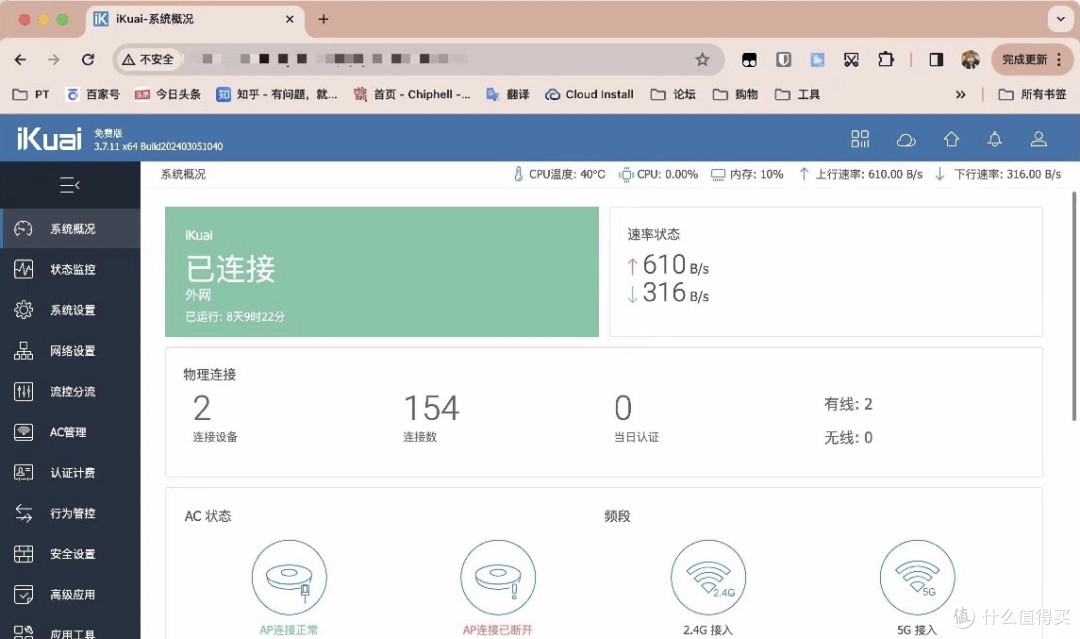The width and height of the screenshot is (1080, 639).
Task: Click the 2.4G 接入 wireless signal icon
Action: tap(708, 577)
